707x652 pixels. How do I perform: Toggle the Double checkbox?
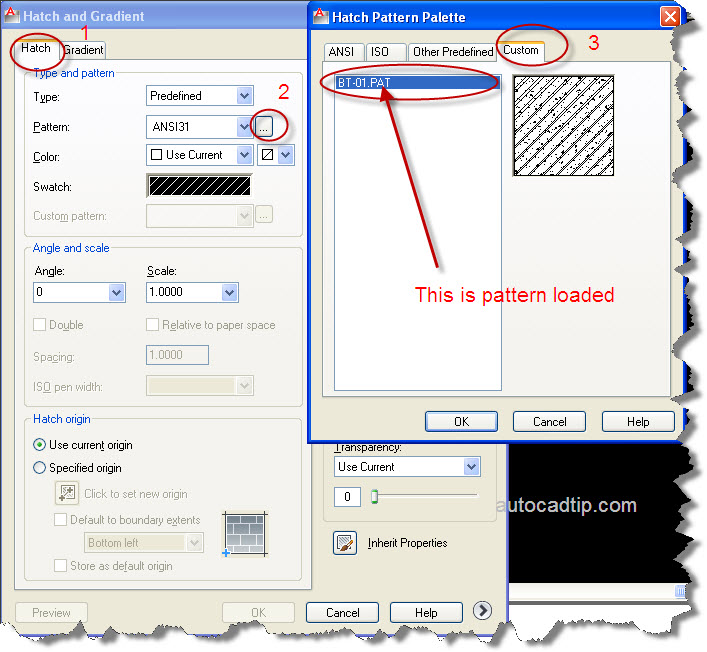[x=40, y=325]
